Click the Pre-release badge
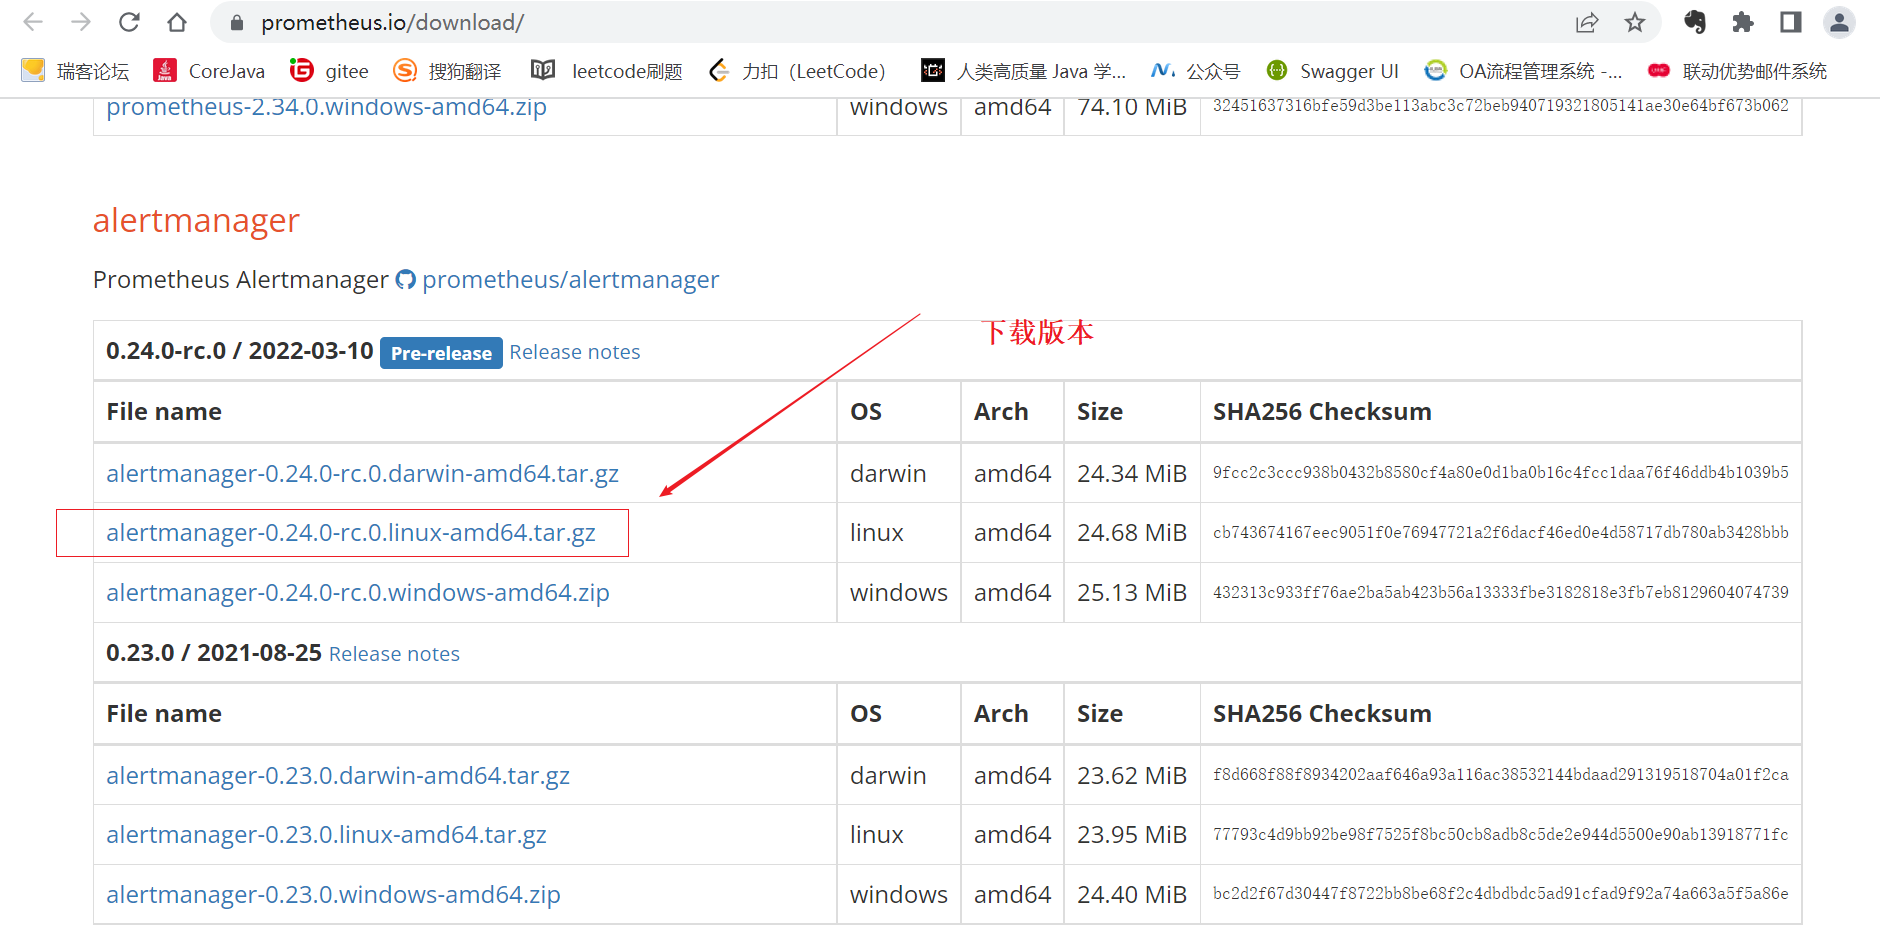1880x929 pixels. pos(441,352)
